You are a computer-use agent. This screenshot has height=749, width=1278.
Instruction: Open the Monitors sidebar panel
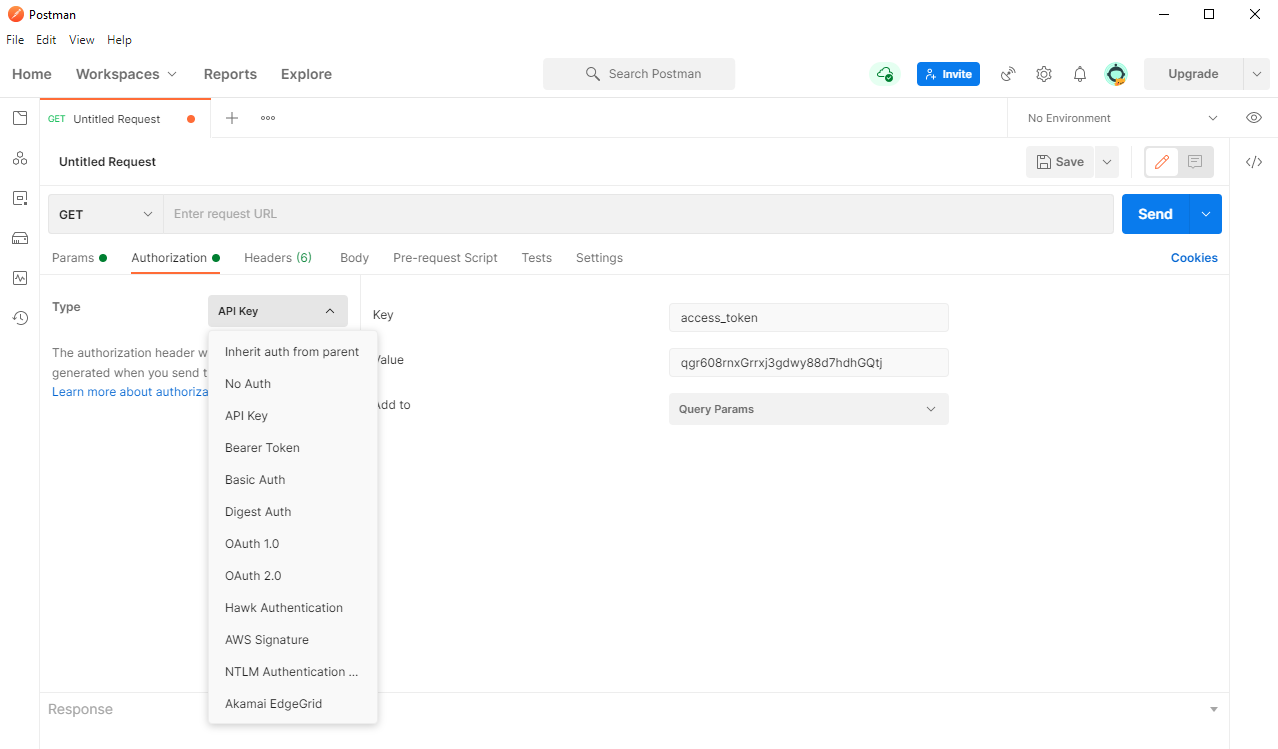point(19,278)
